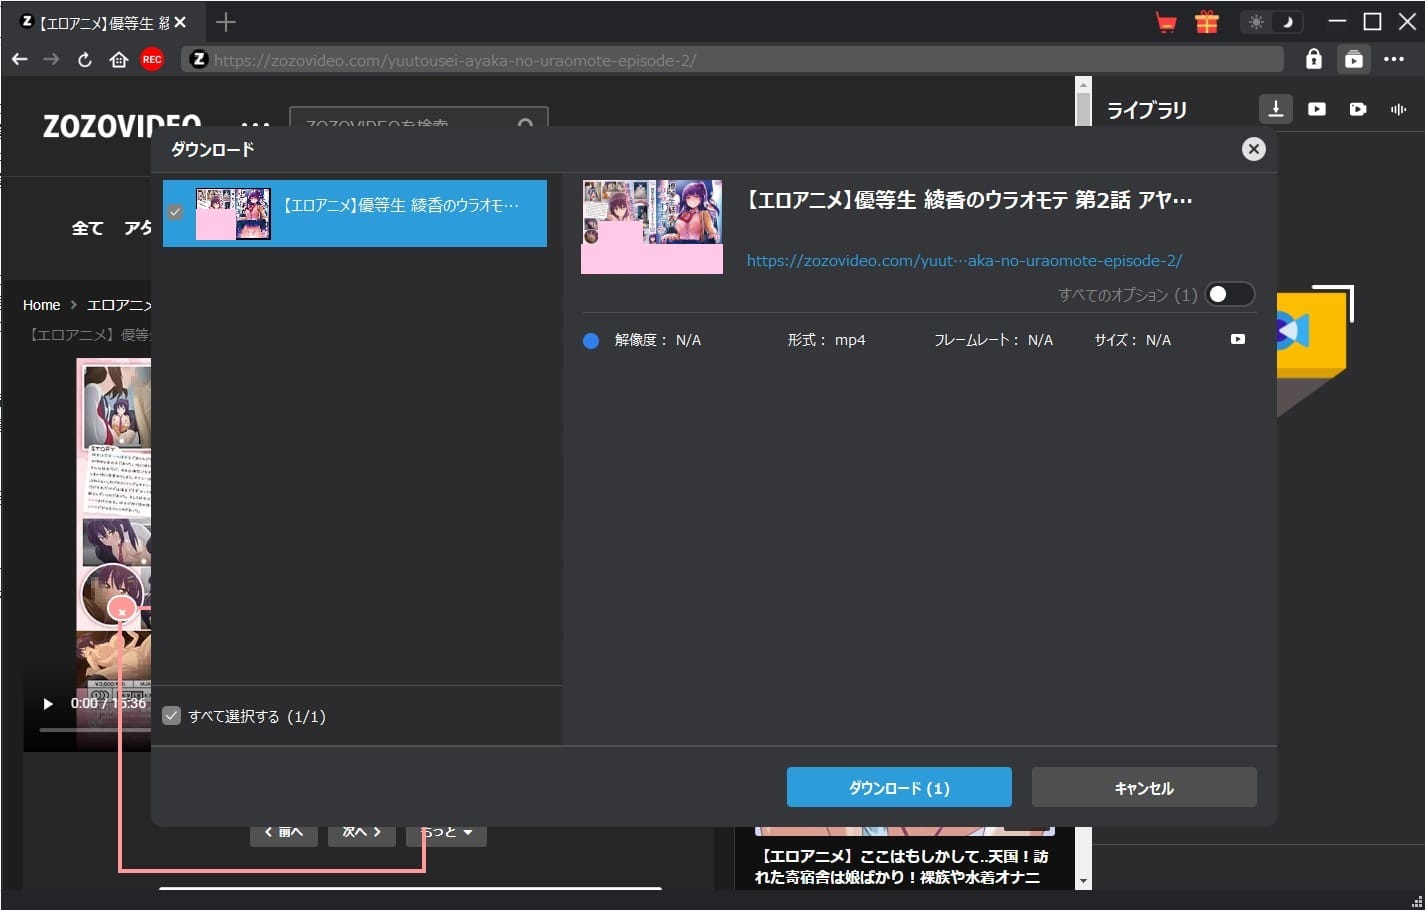The image size is (1425, 910).
Task: Start recording with the REC icon
Action: (x=152, y=60)
